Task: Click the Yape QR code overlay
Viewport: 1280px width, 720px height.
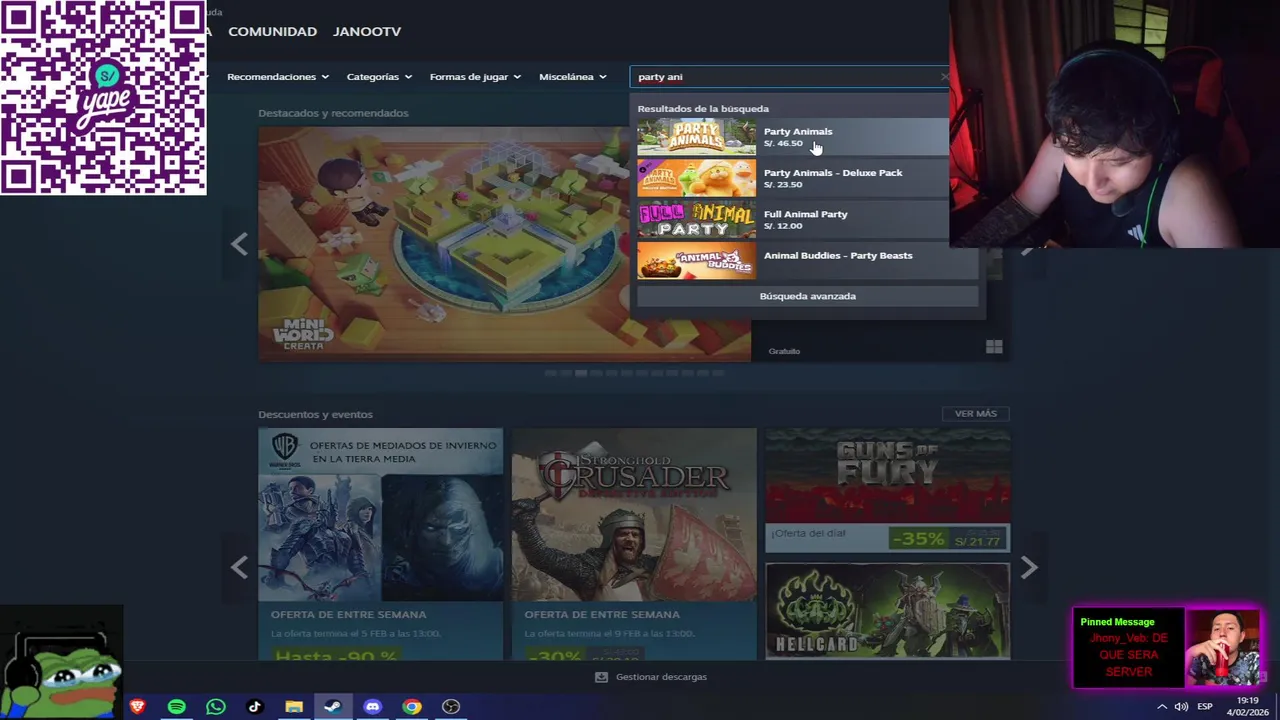Action: click(103, 97)
